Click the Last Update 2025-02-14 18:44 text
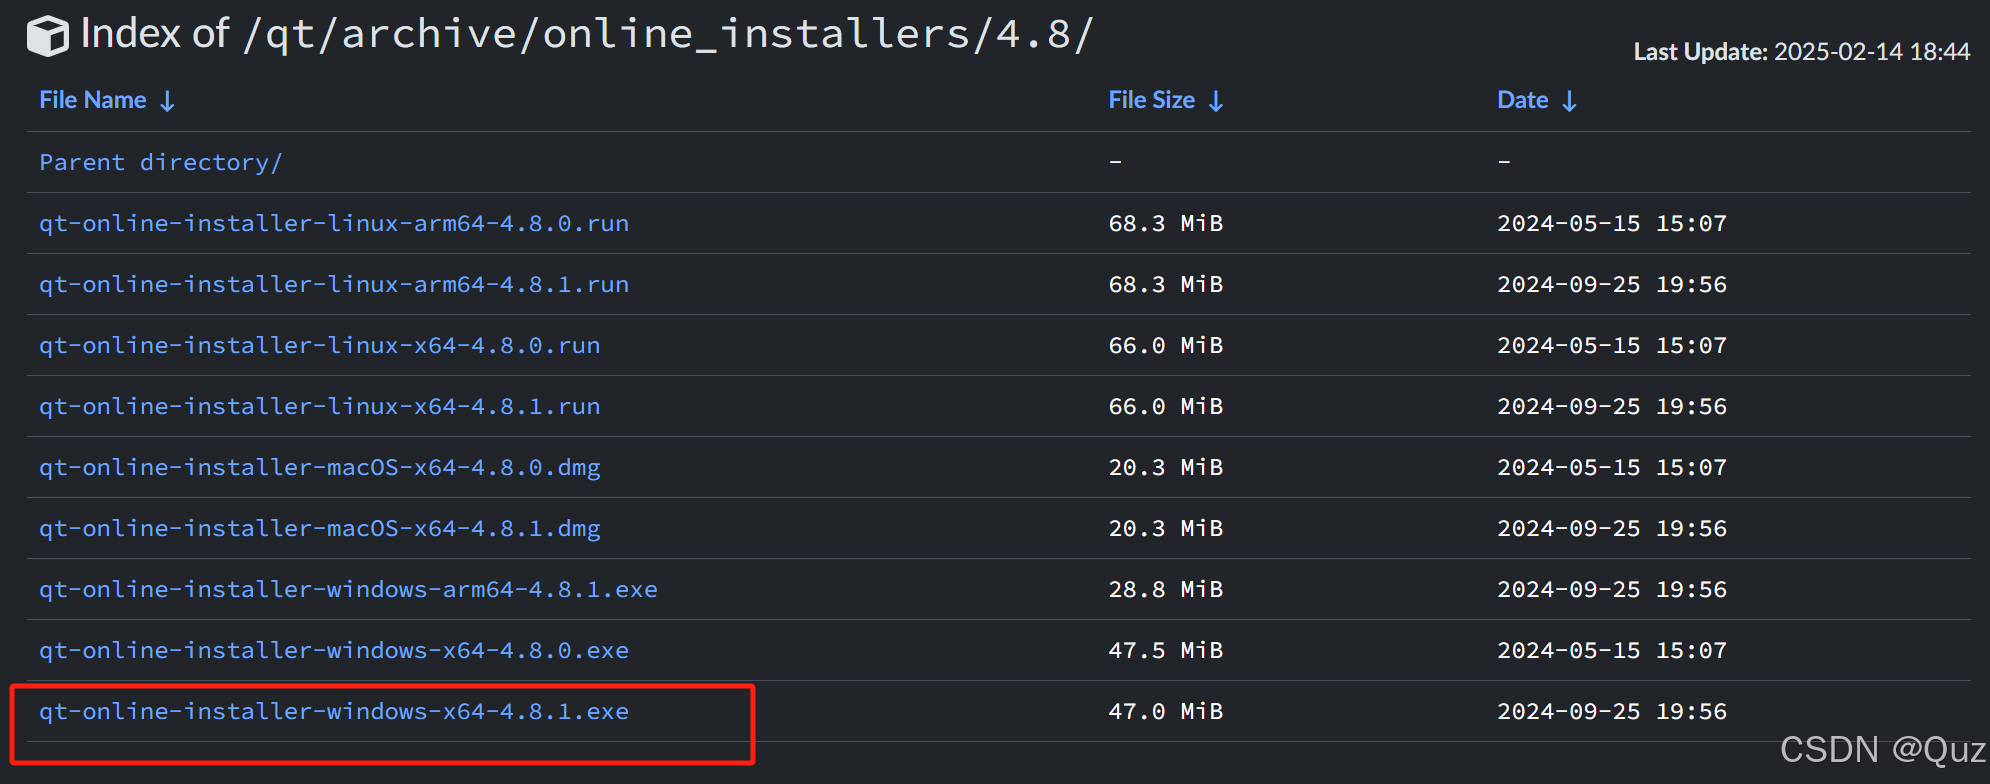This screenshot has height=784, width=1990. pyautogui.click(x=1802, y=52)
